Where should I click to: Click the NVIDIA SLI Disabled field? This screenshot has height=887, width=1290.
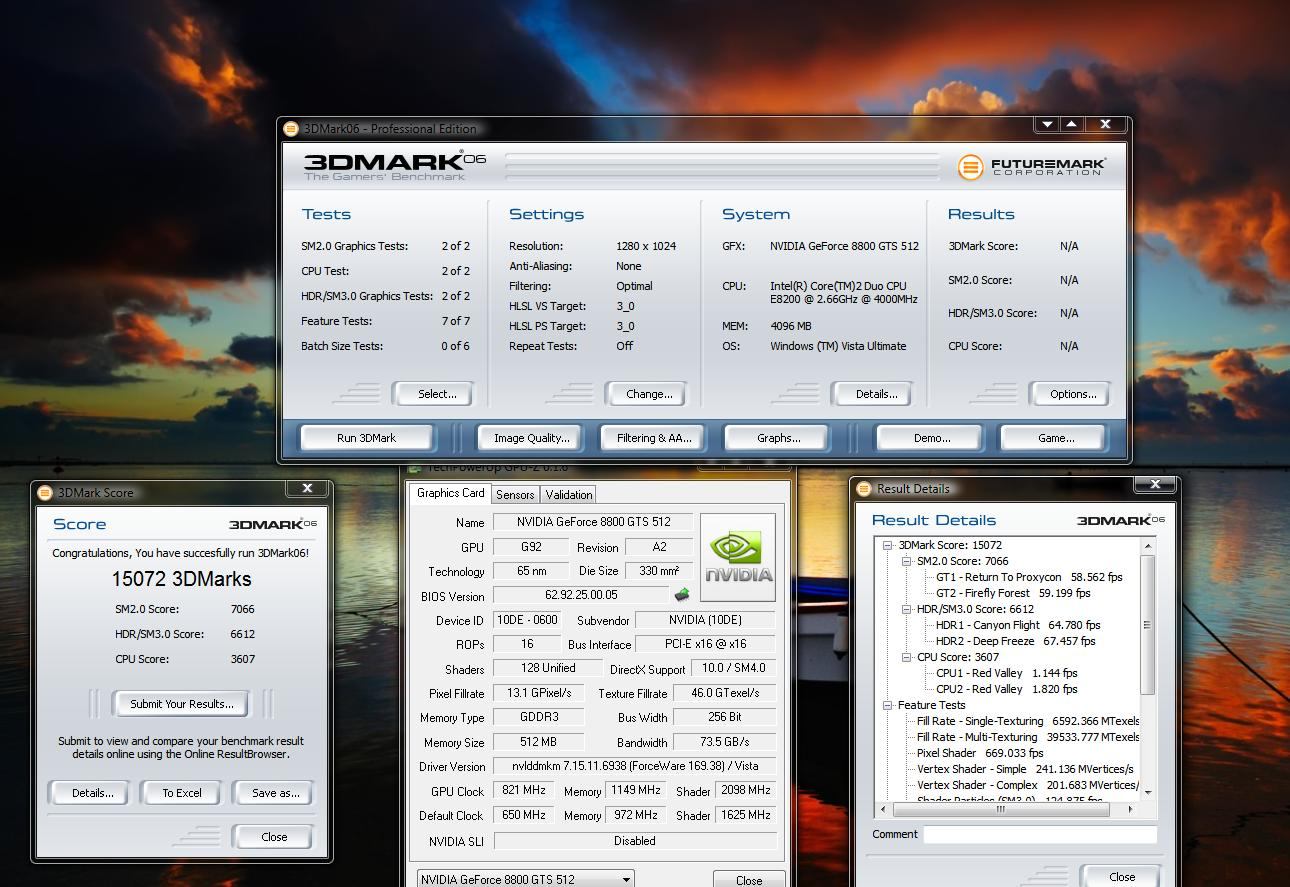click(635, 841)
